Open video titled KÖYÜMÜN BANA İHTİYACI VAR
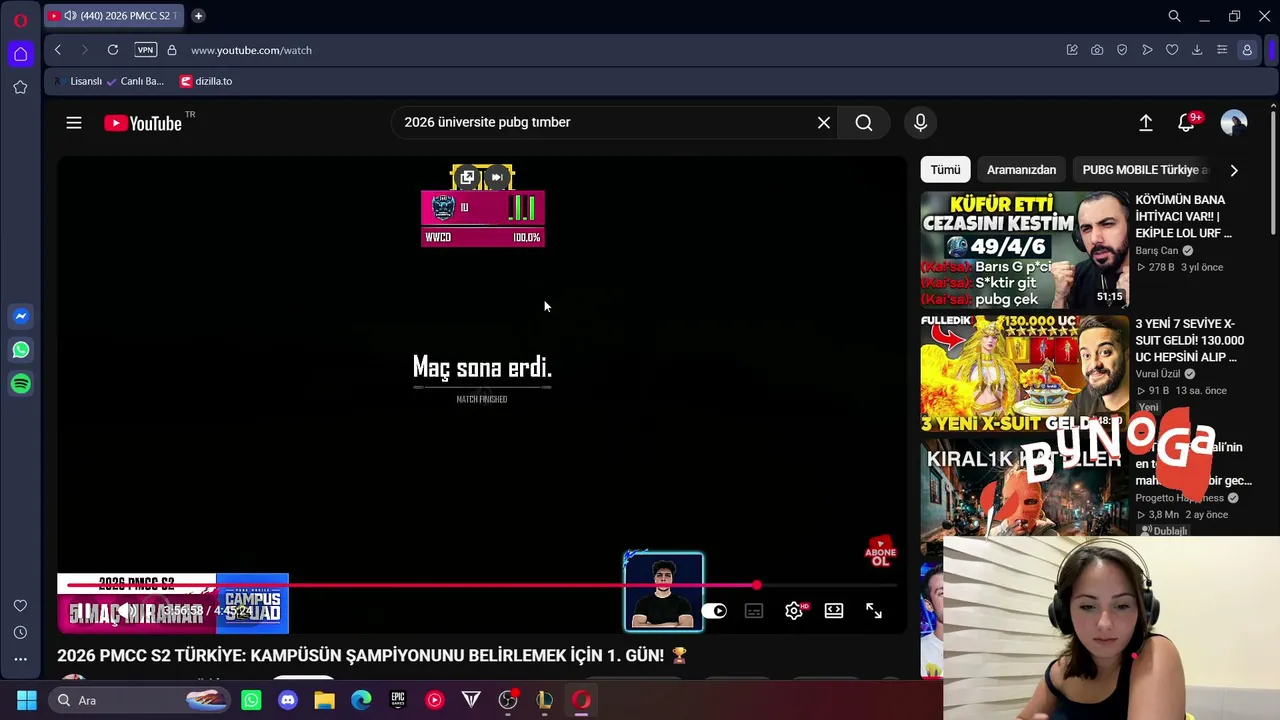1280x720 pixels. coord(1184,216)
